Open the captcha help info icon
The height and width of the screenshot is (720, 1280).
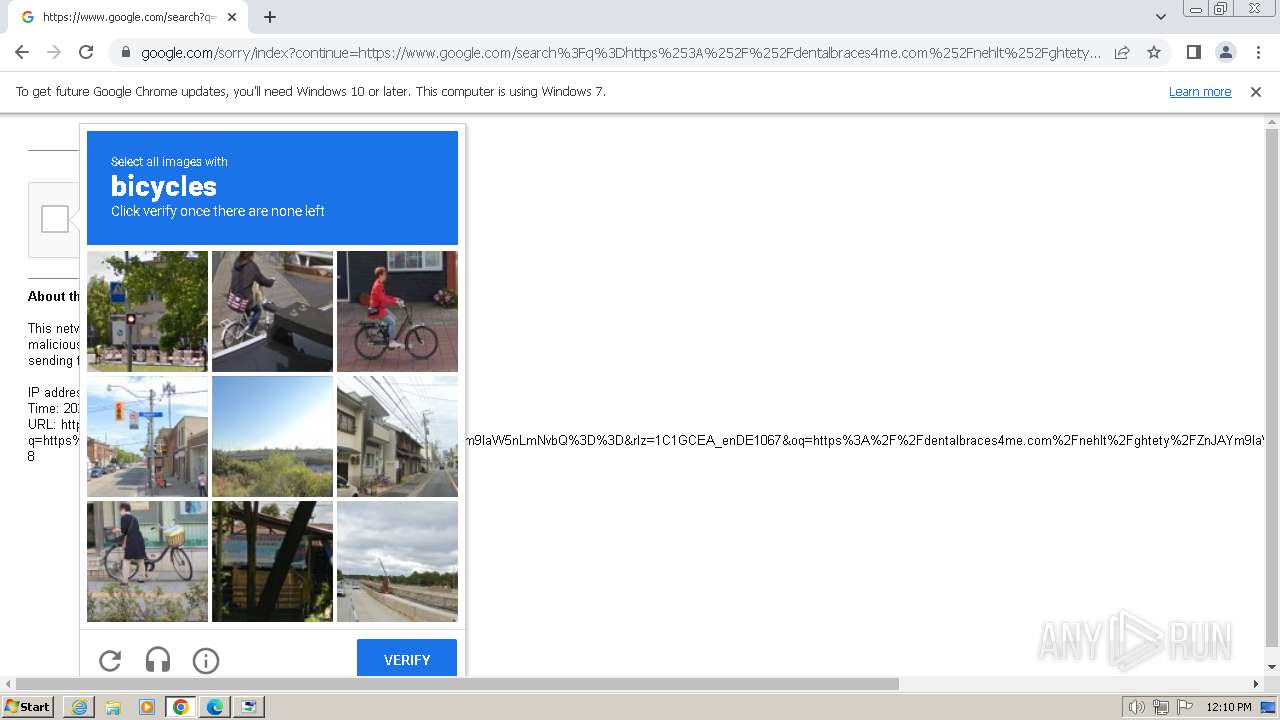[x=206, y=660]
